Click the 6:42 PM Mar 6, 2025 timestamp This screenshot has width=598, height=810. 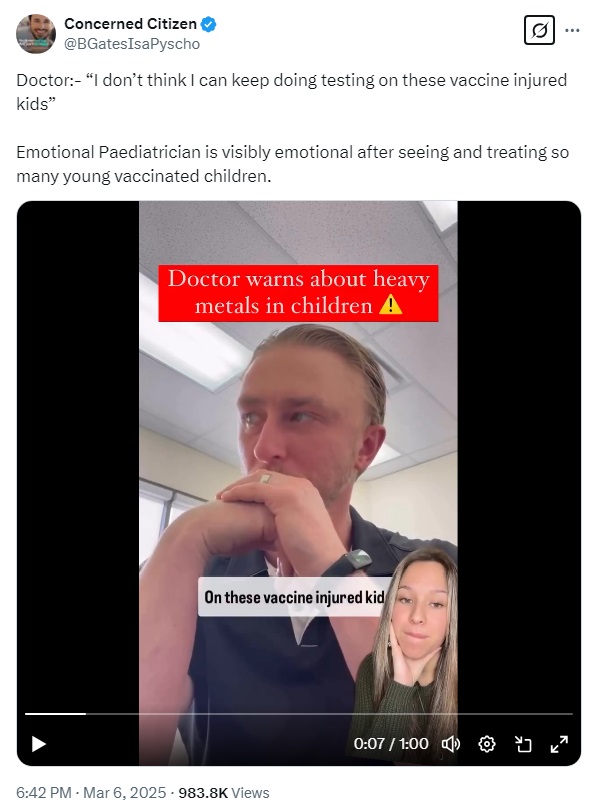click(x=91, y=792)
